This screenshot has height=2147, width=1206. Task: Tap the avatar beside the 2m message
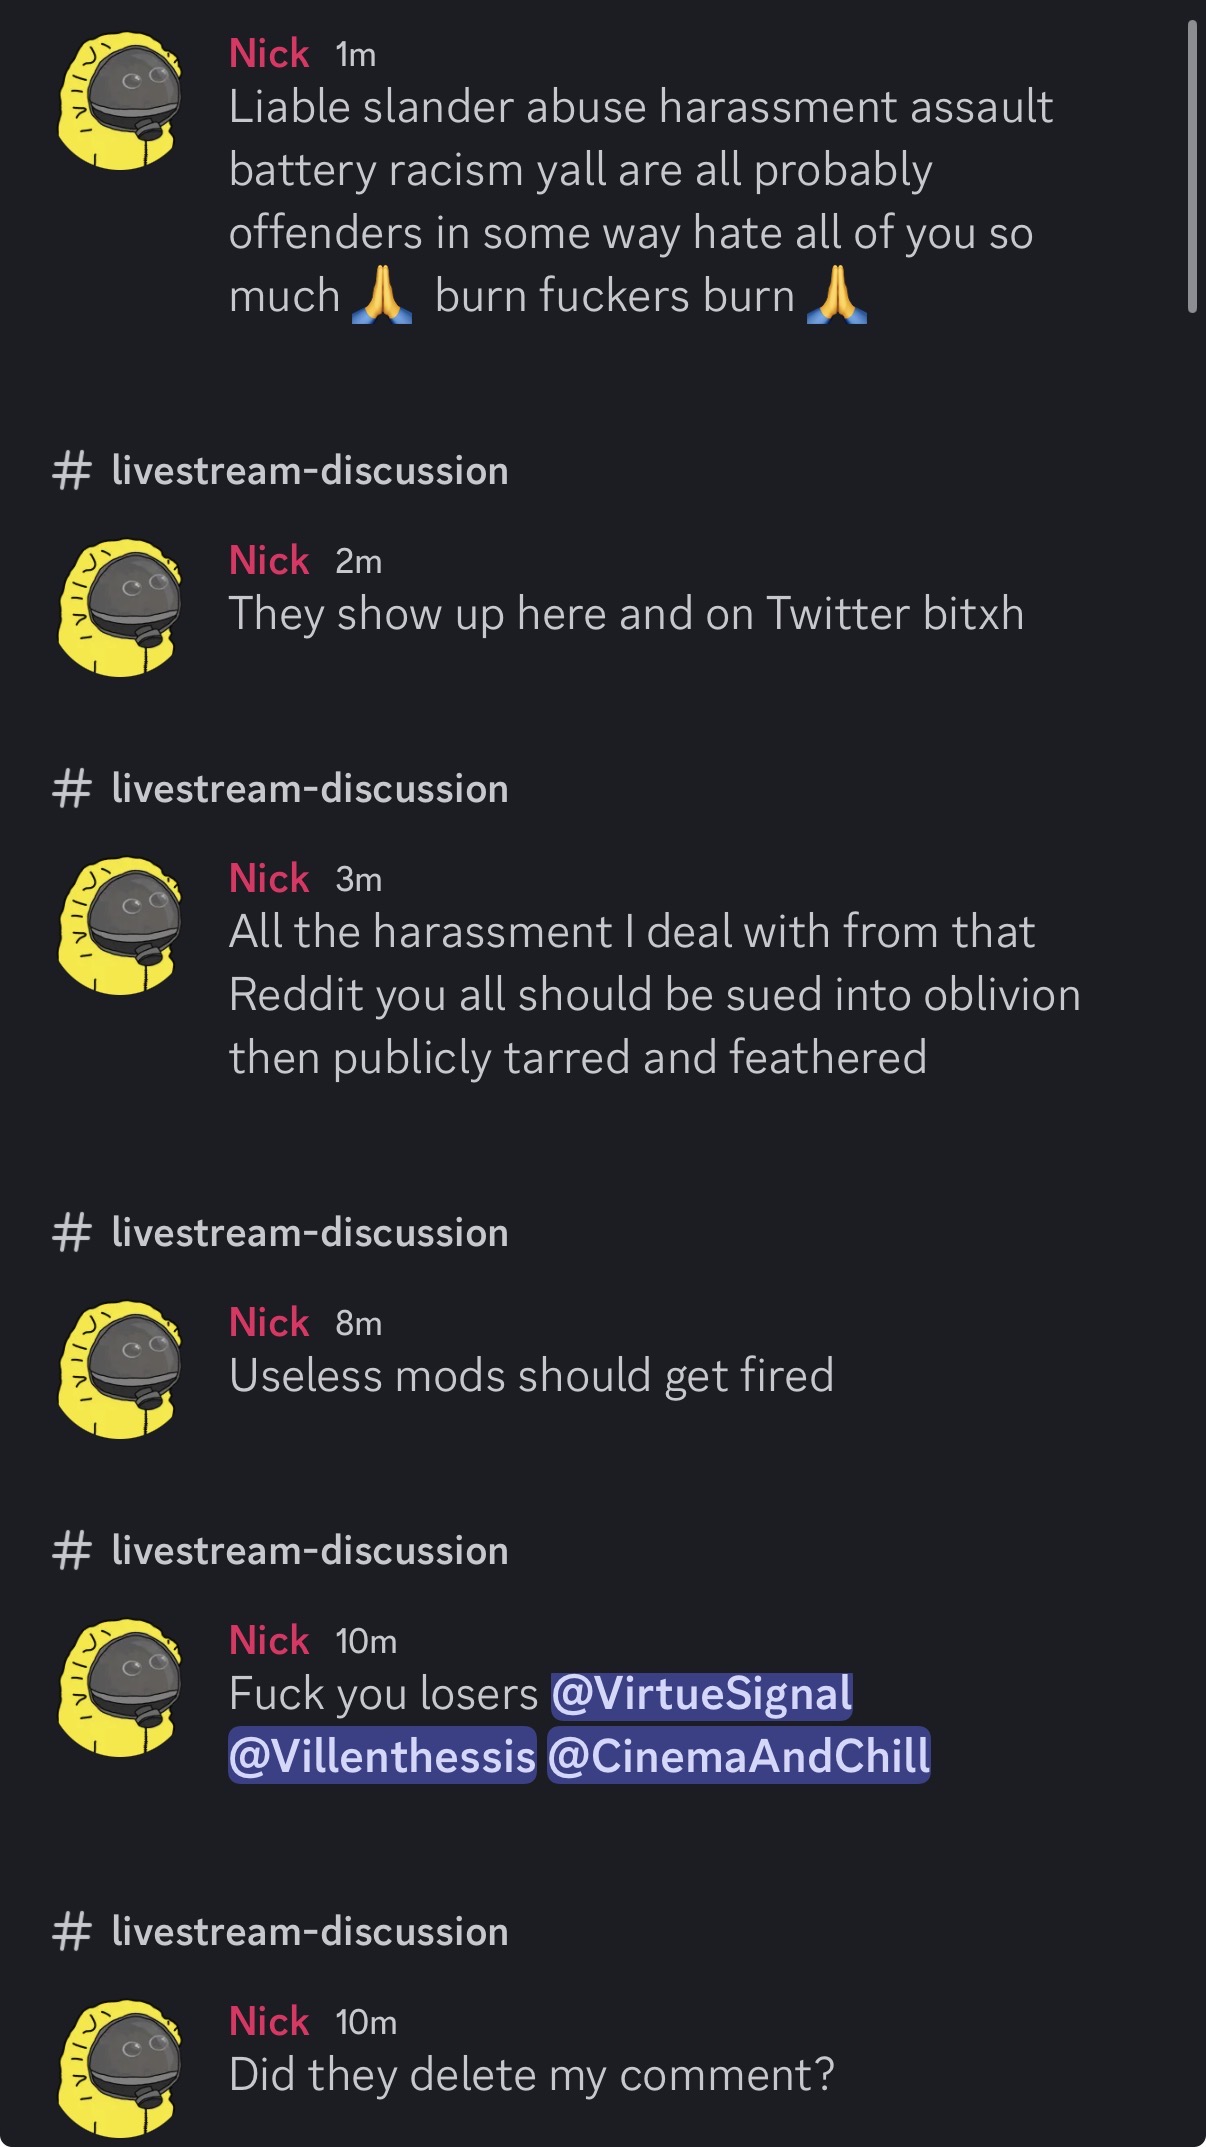pyautogui.click(x=121, y=608)
